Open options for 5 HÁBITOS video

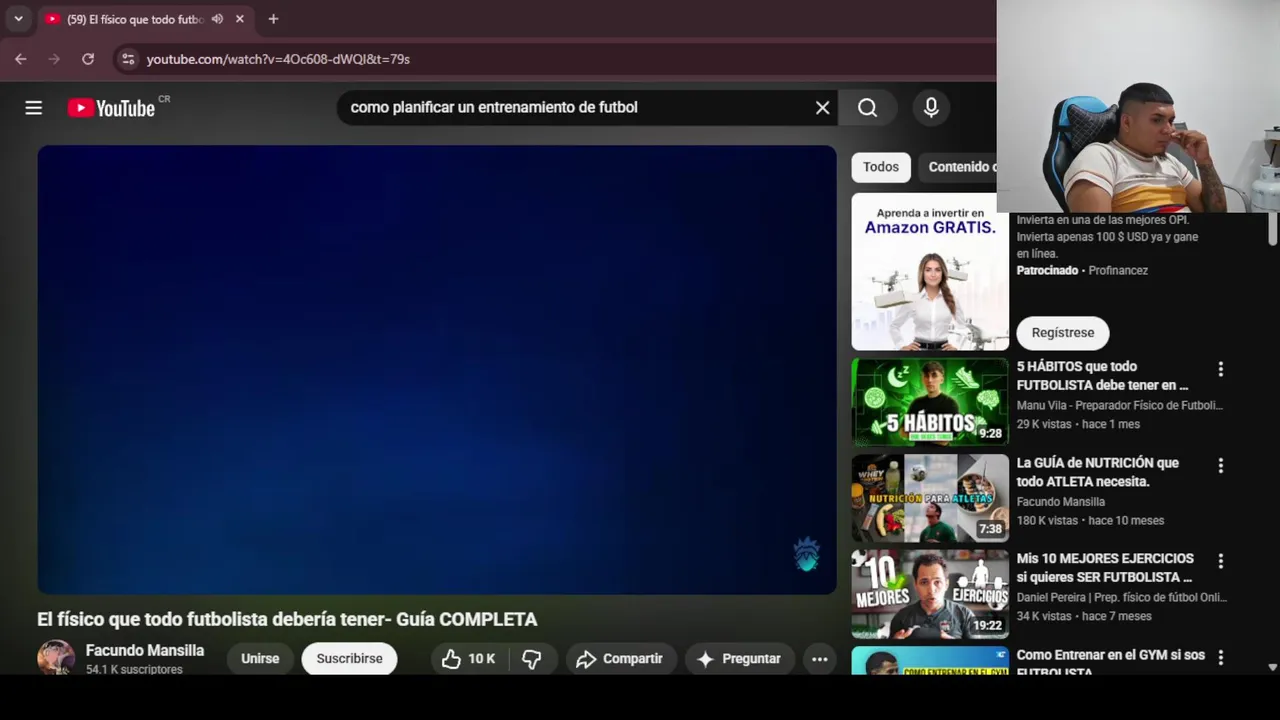1220,370
